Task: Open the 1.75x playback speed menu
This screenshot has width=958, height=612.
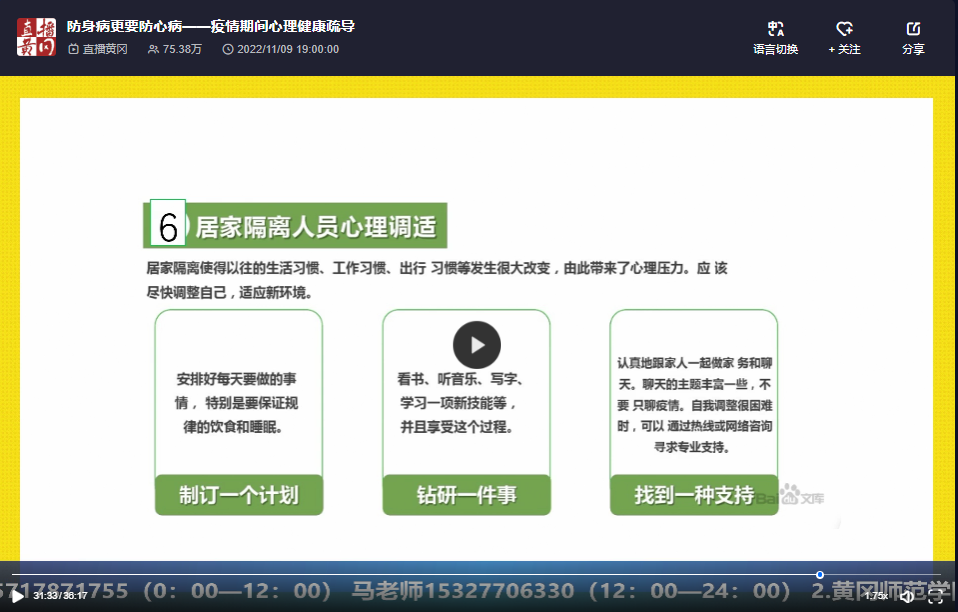Action: coord(876,596)
